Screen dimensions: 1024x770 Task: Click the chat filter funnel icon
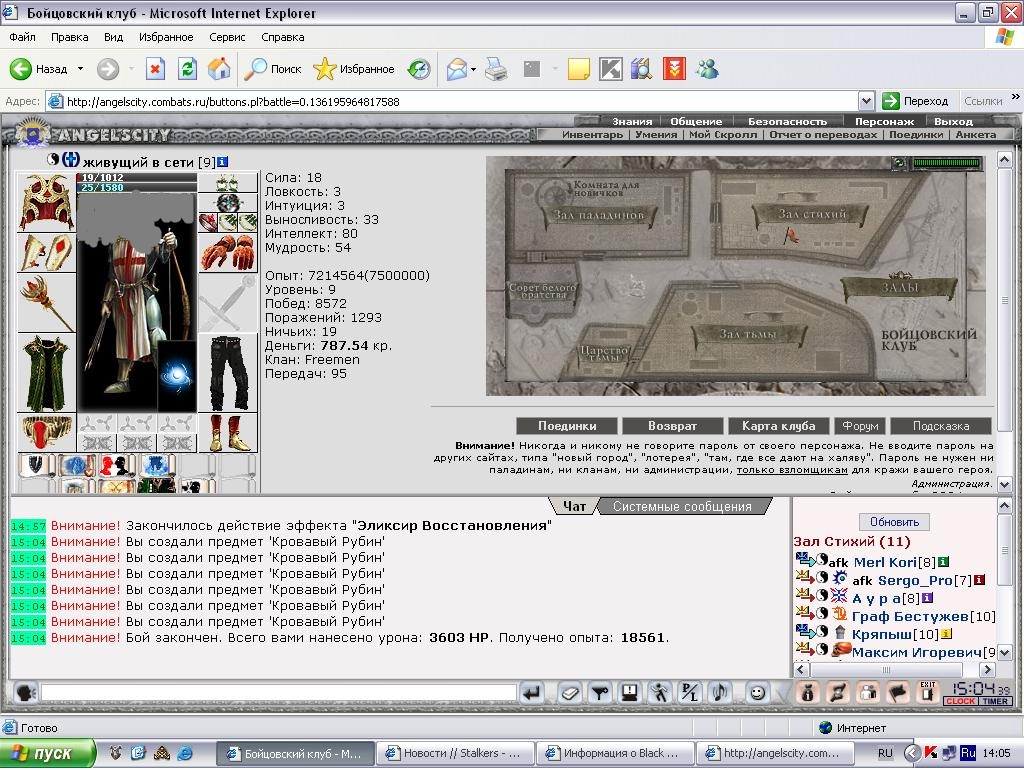[600, 693]
